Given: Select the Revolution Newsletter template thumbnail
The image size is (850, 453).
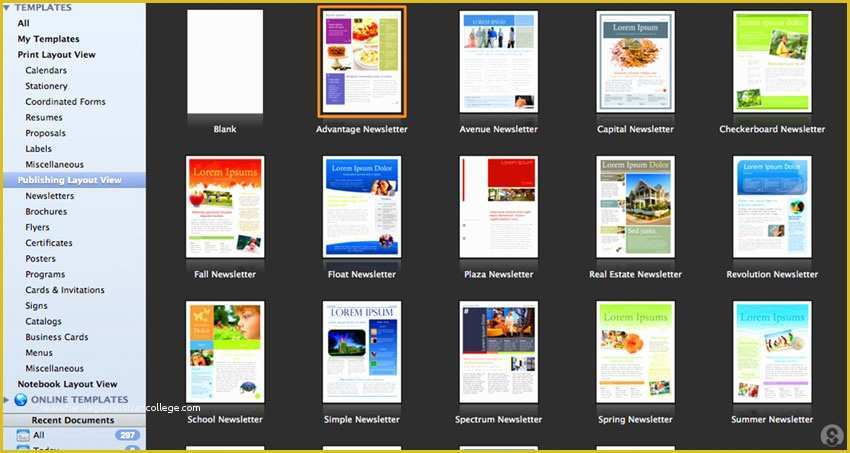Looking at the screenshot, I should [x=772, y=207].
